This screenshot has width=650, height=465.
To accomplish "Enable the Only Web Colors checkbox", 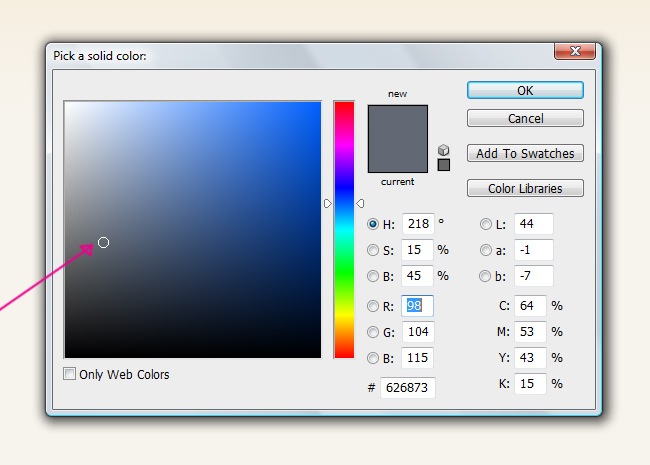I will tap(70, 374).
